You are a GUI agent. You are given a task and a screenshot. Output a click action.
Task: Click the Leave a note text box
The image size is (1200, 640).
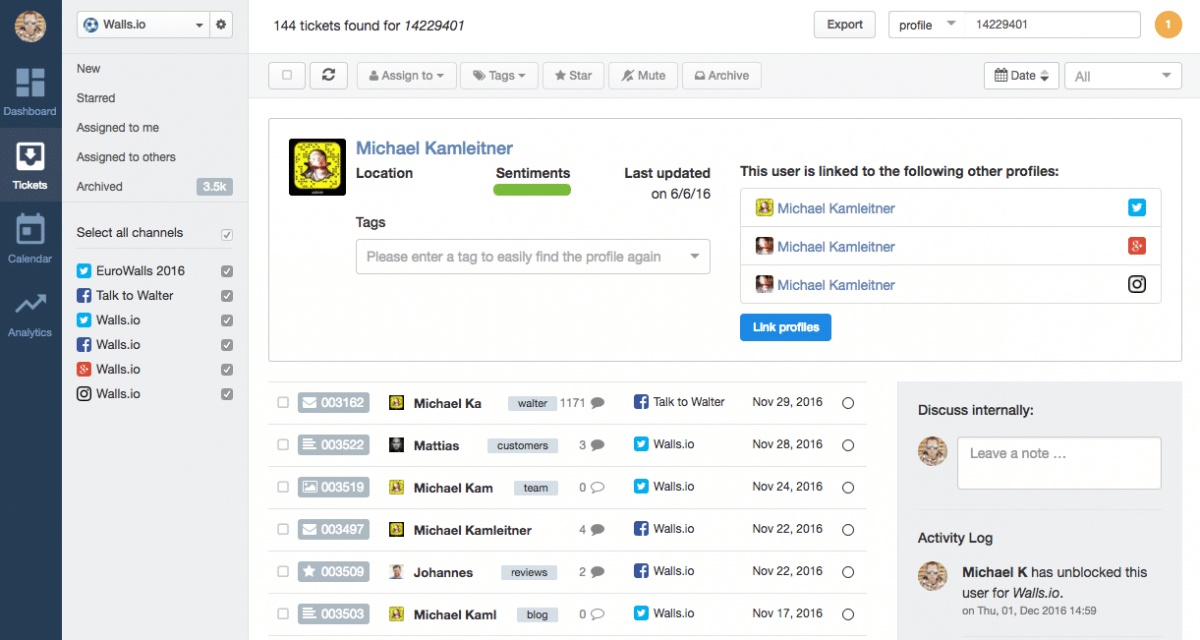pos(1059,463)
